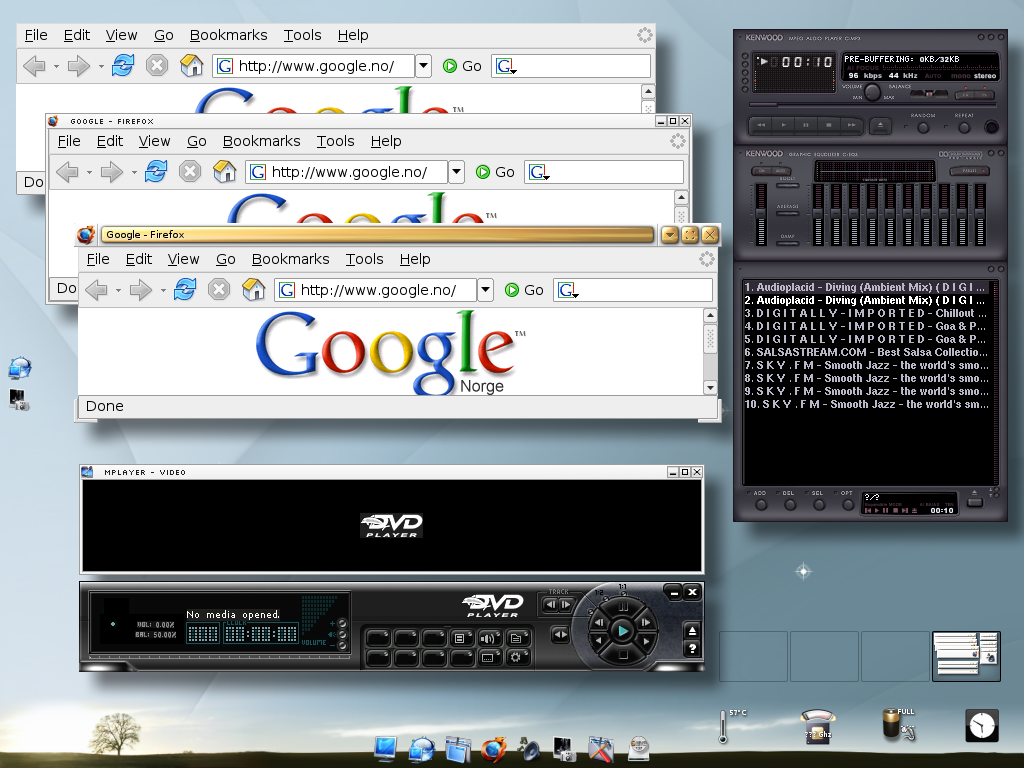1024x768 pixels.
Task: Open file browser icon on DVD player
Action: [516, 638]
